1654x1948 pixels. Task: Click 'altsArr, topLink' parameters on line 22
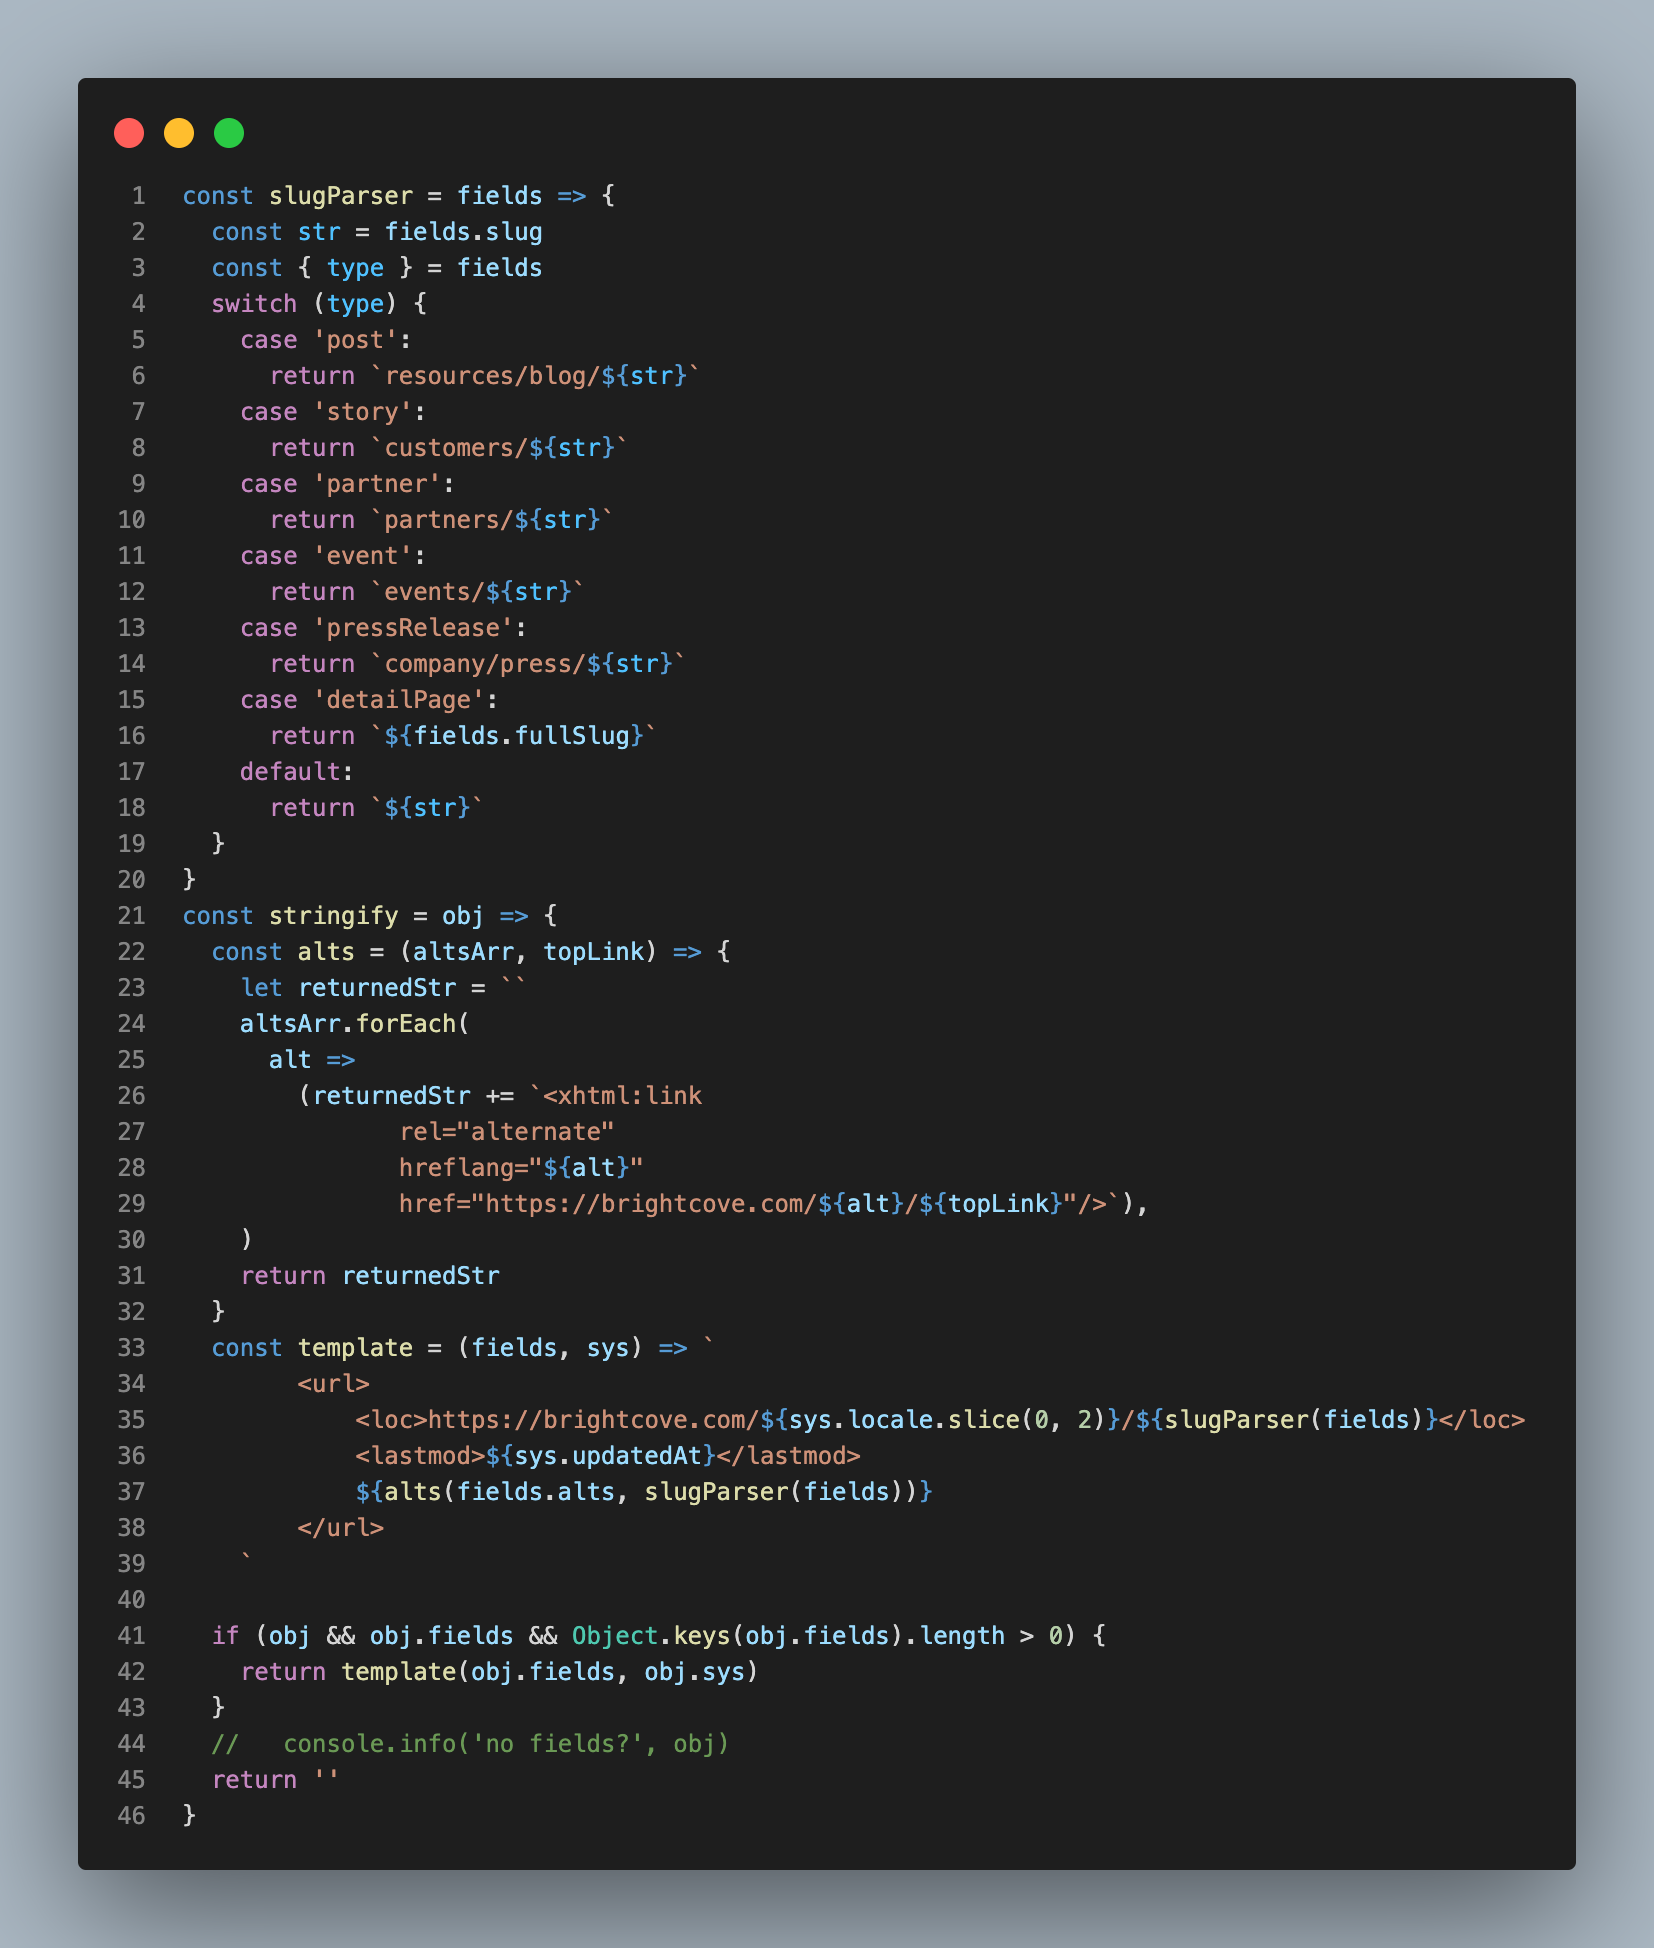(x=529, y=952)
